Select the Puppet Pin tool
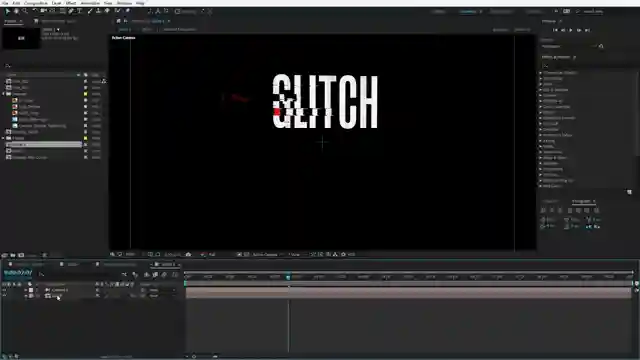The width and height of the screenshot is (640, 360). pos(128,11)
